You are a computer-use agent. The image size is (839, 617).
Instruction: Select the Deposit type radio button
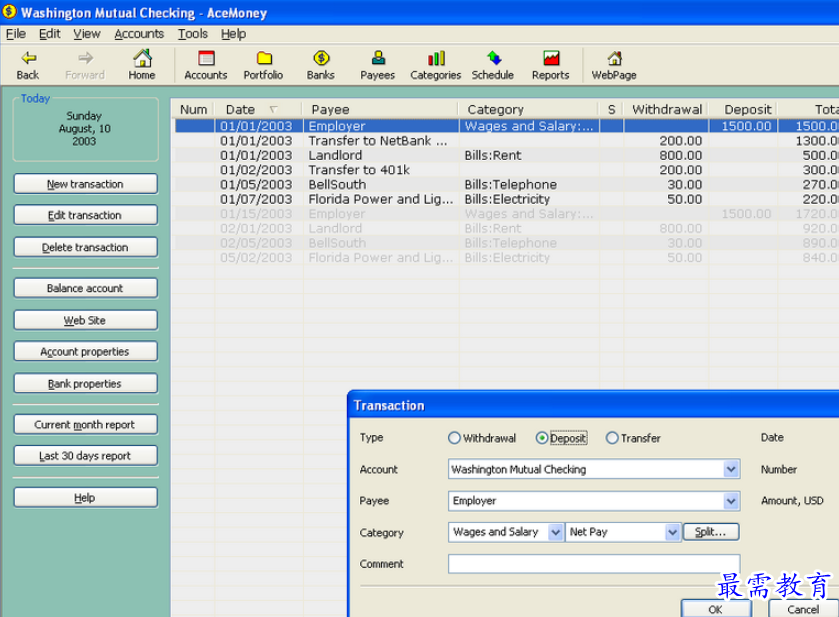[542, 438]
